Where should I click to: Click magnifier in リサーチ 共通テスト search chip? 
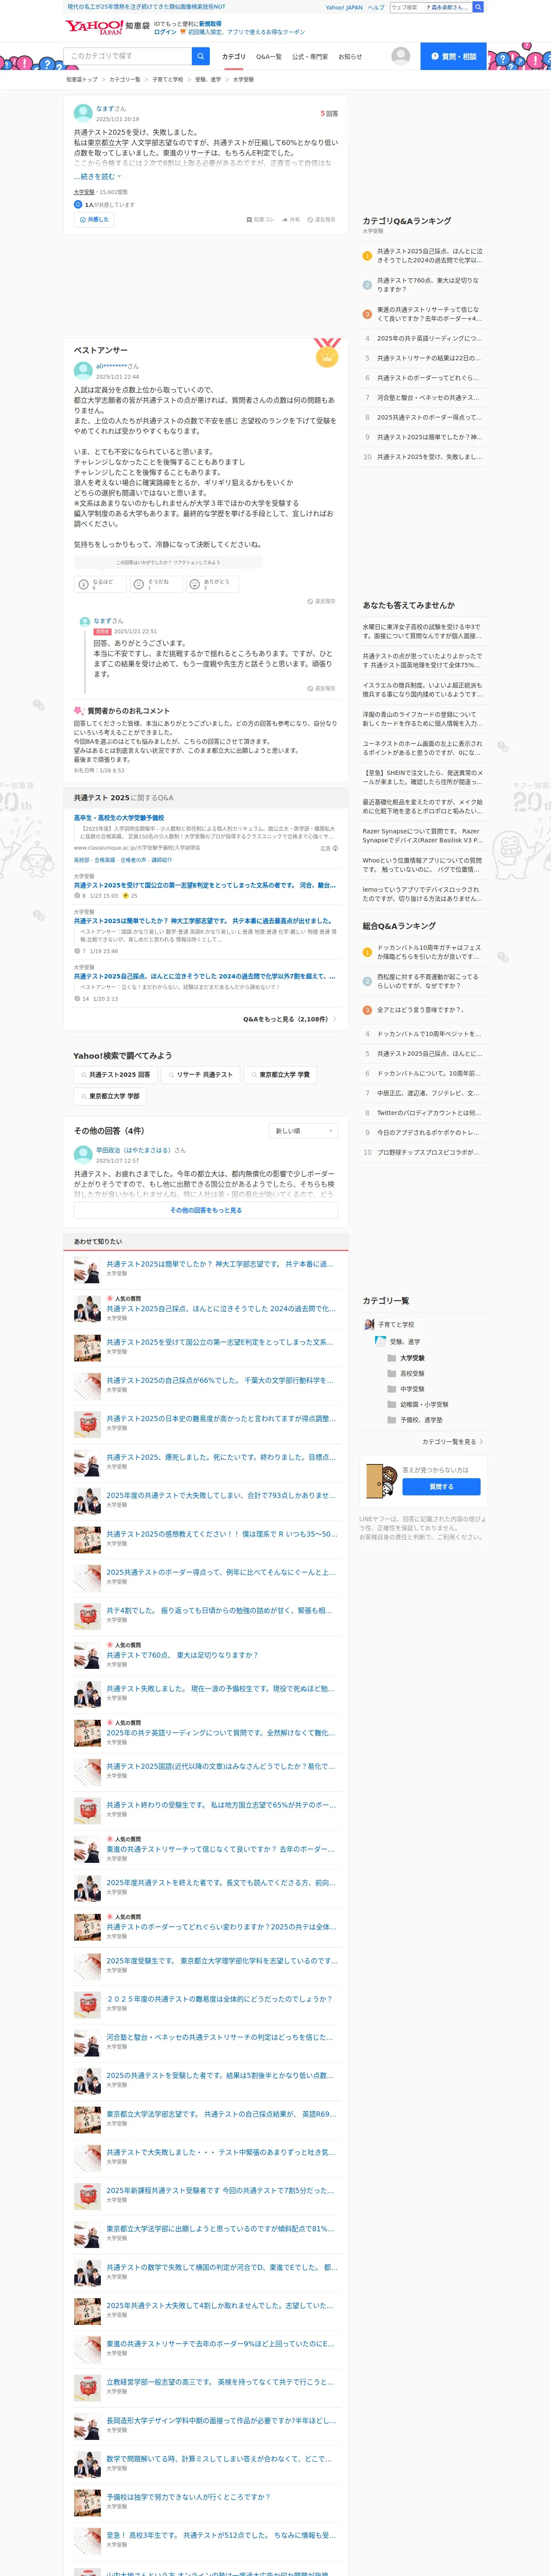coord(172,1074)
